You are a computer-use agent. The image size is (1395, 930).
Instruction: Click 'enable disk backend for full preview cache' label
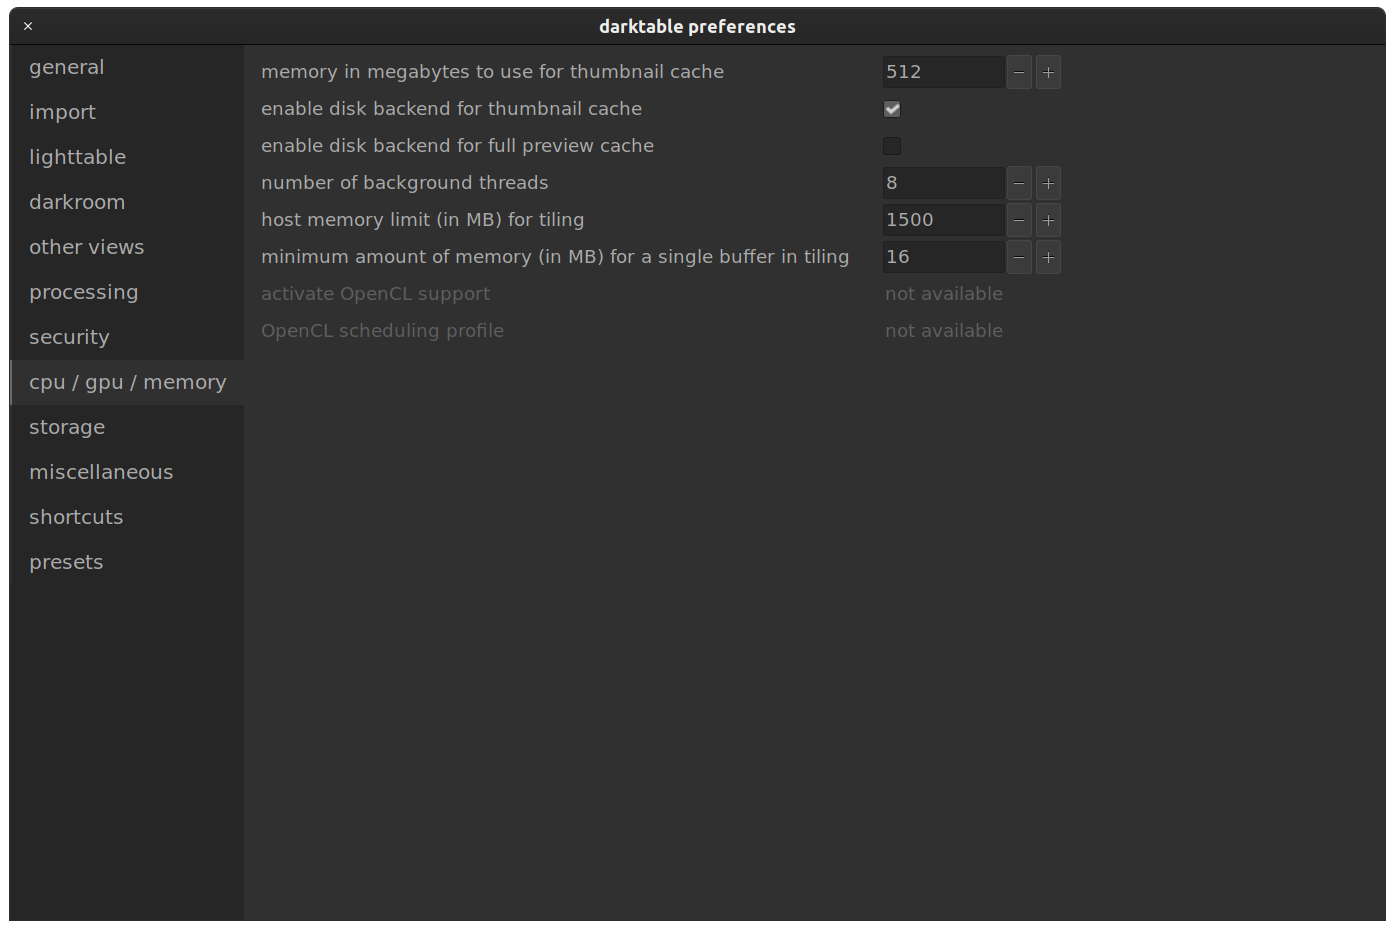click(x=457, y=146)
